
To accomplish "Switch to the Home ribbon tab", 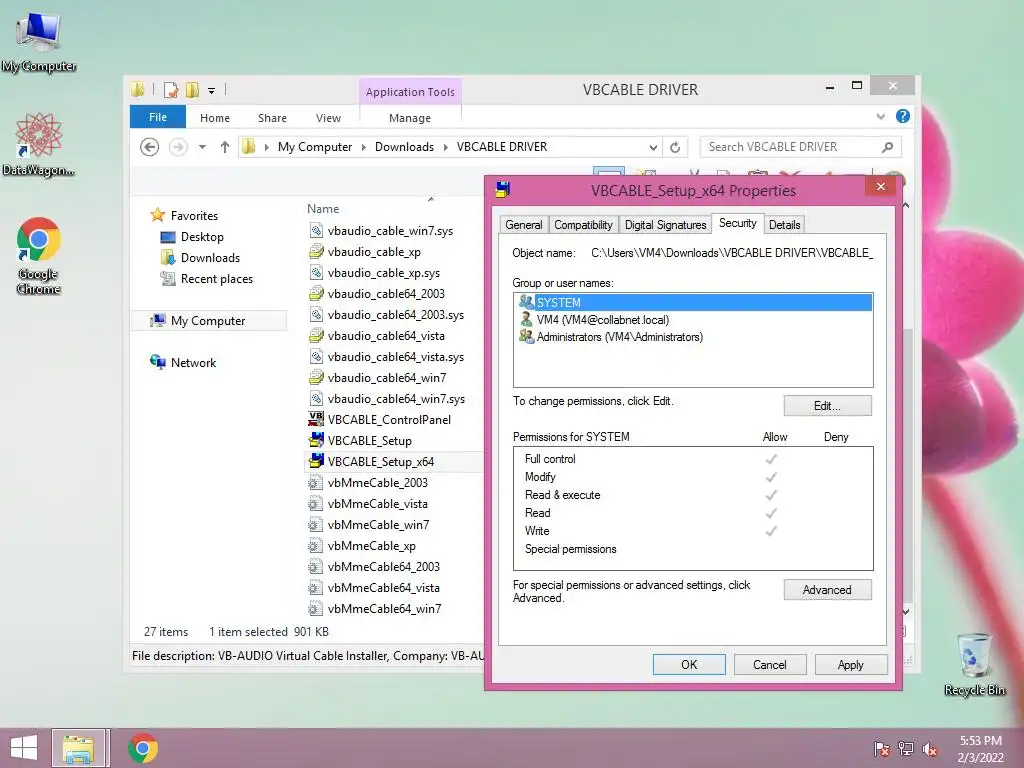I will click(215, 118).
